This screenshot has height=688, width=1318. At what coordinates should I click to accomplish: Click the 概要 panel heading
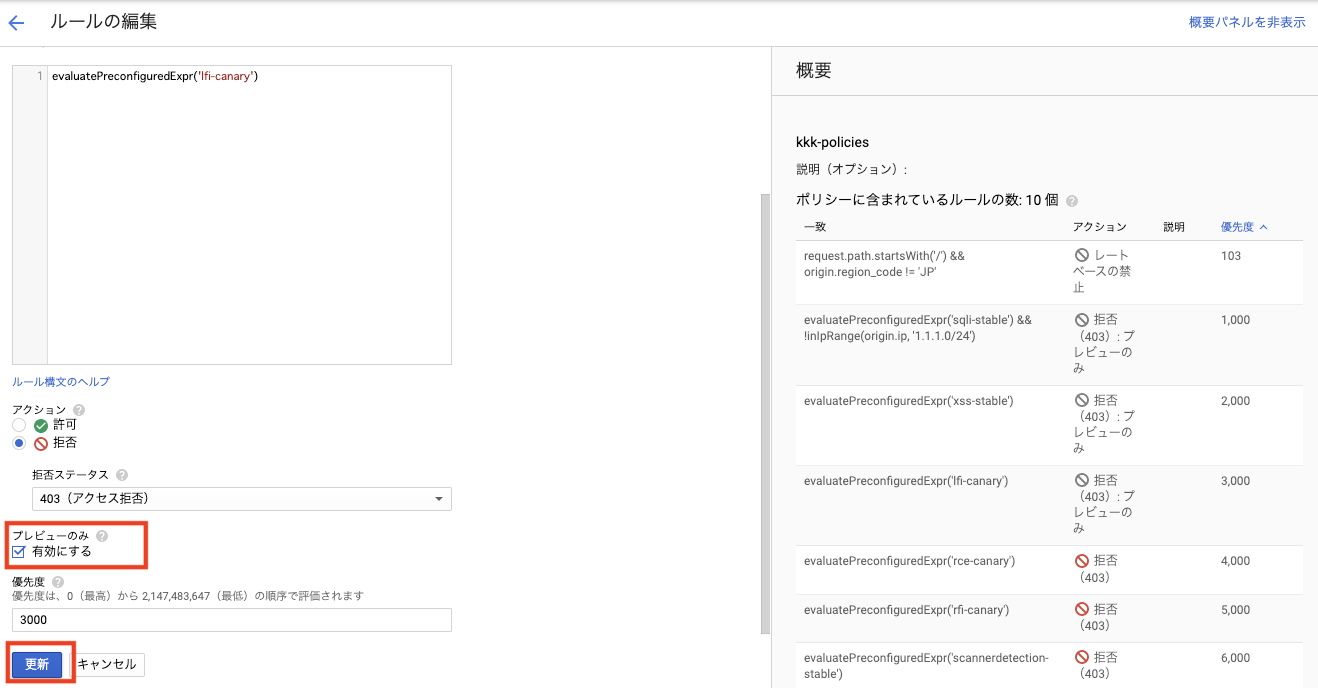tap(813, 71)
